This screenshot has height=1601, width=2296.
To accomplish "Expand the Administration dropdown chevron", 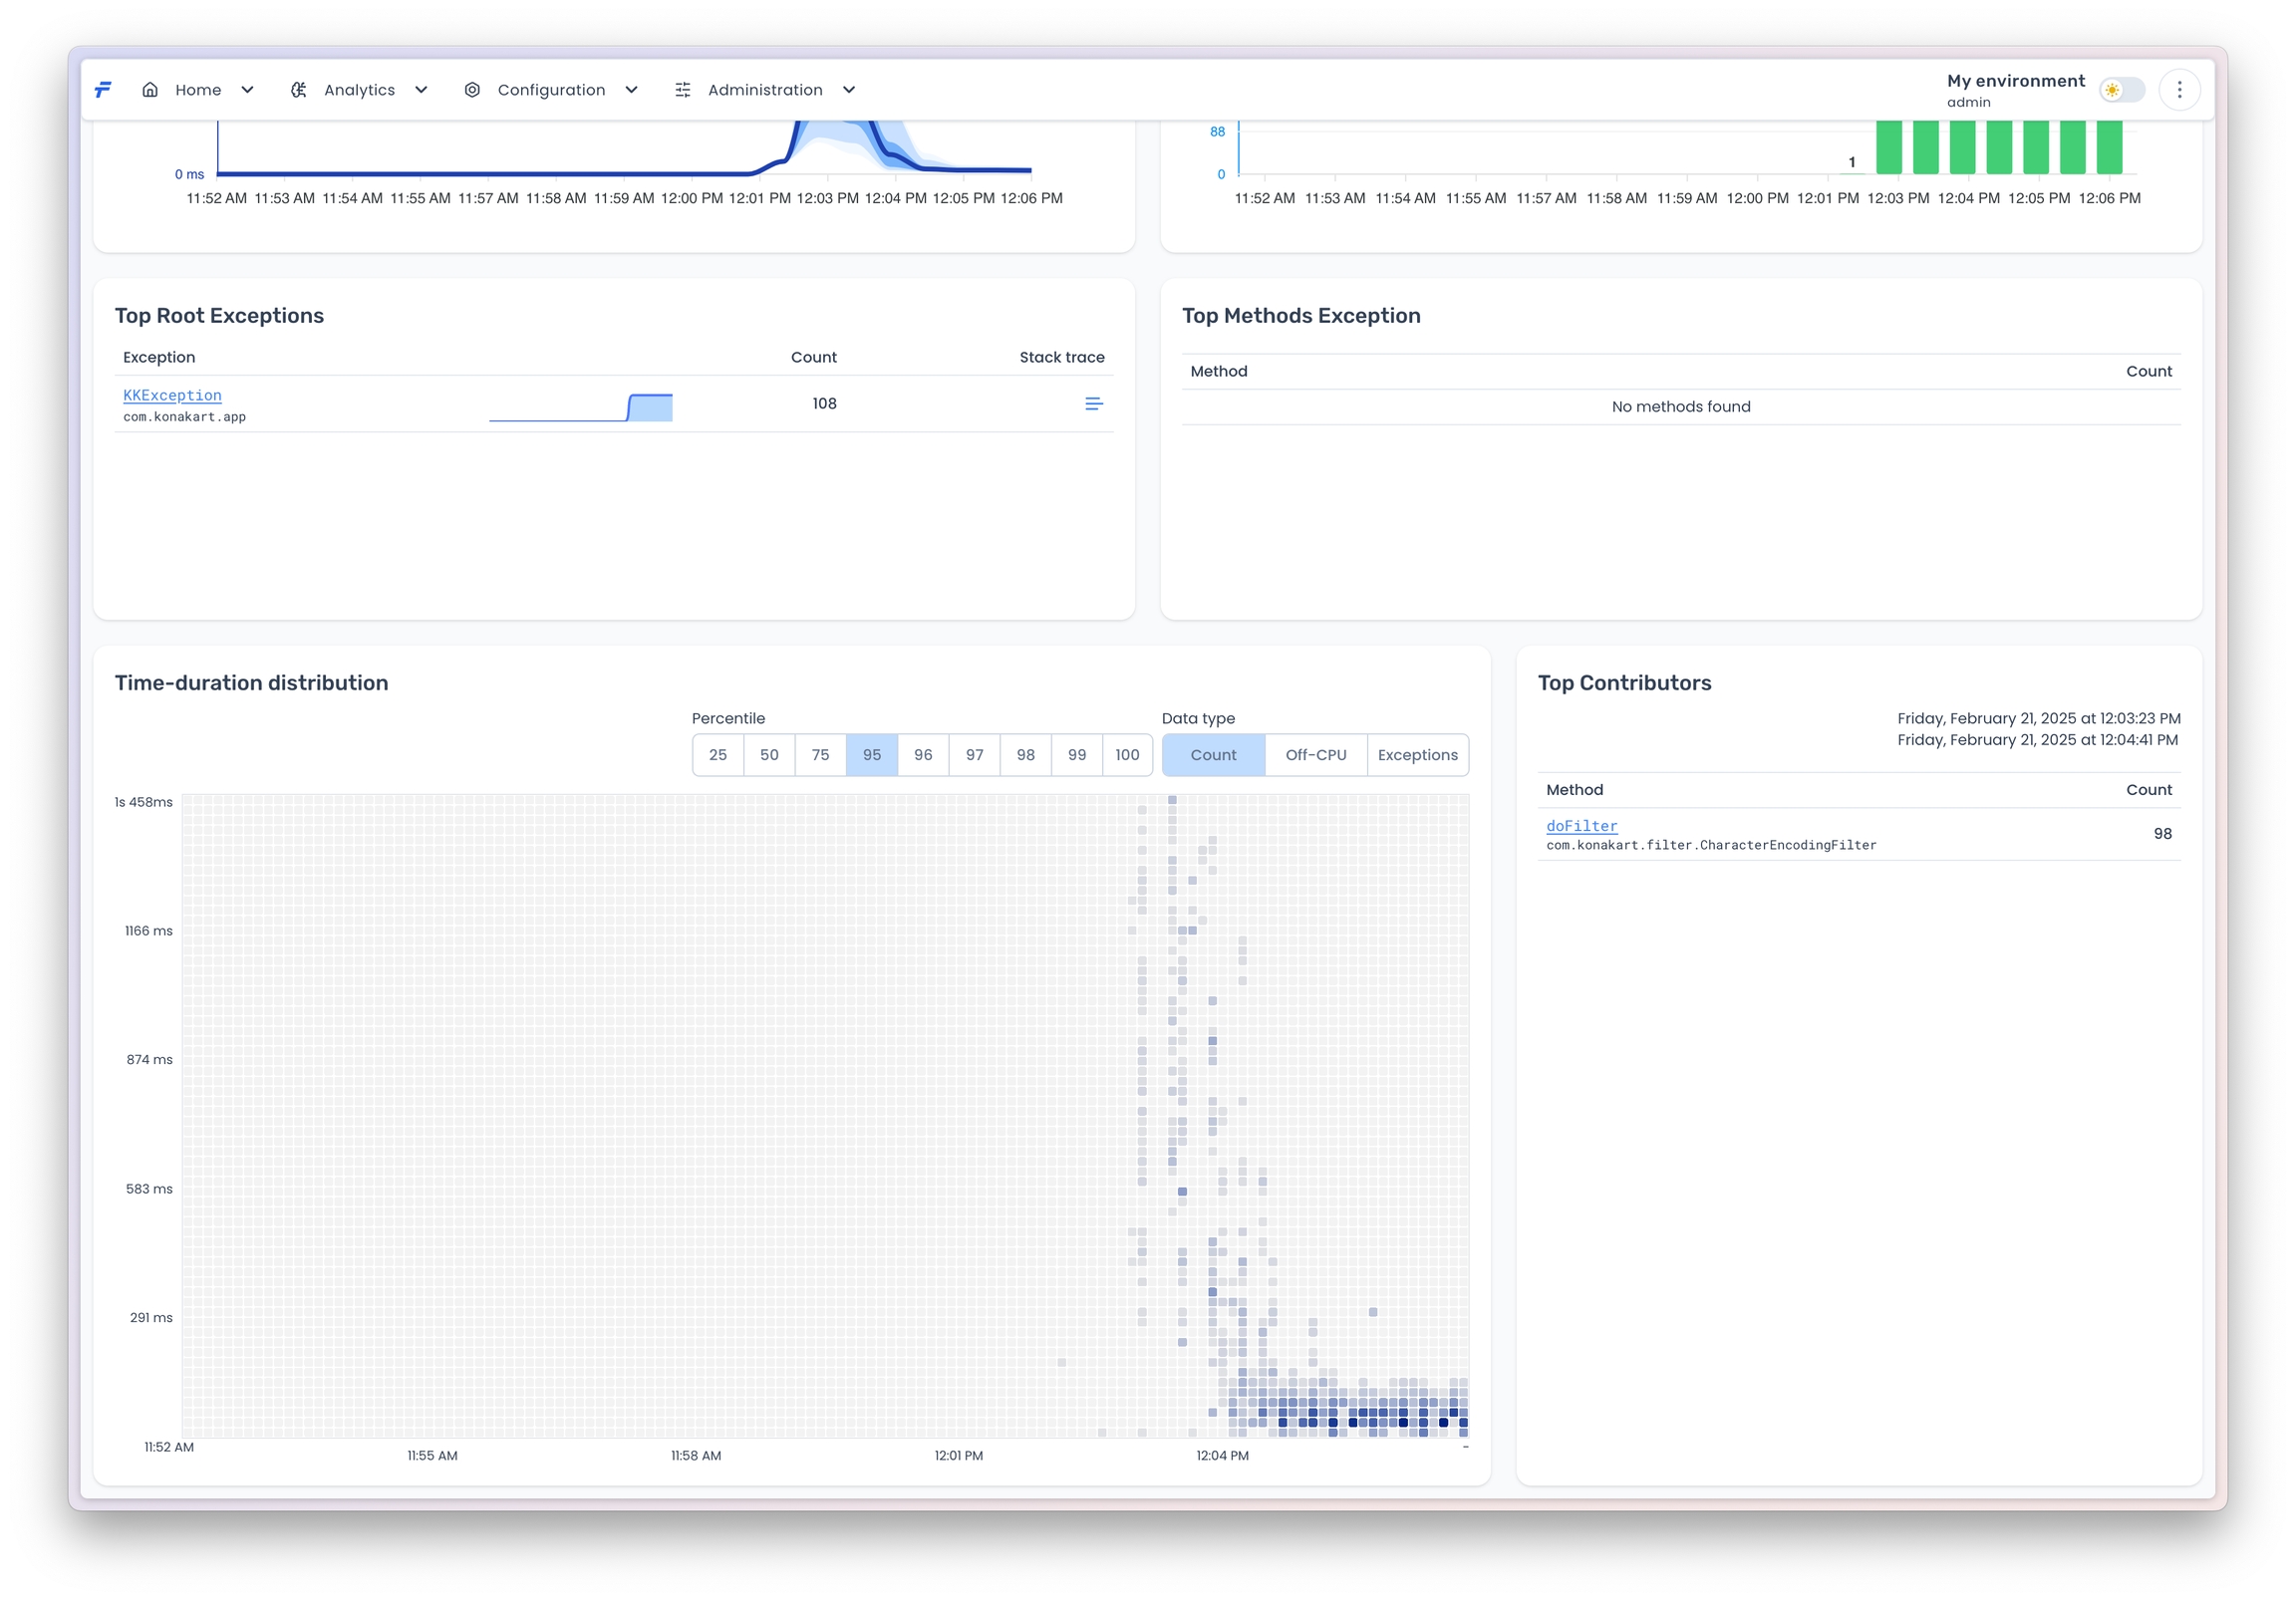I will pos(849,90).
